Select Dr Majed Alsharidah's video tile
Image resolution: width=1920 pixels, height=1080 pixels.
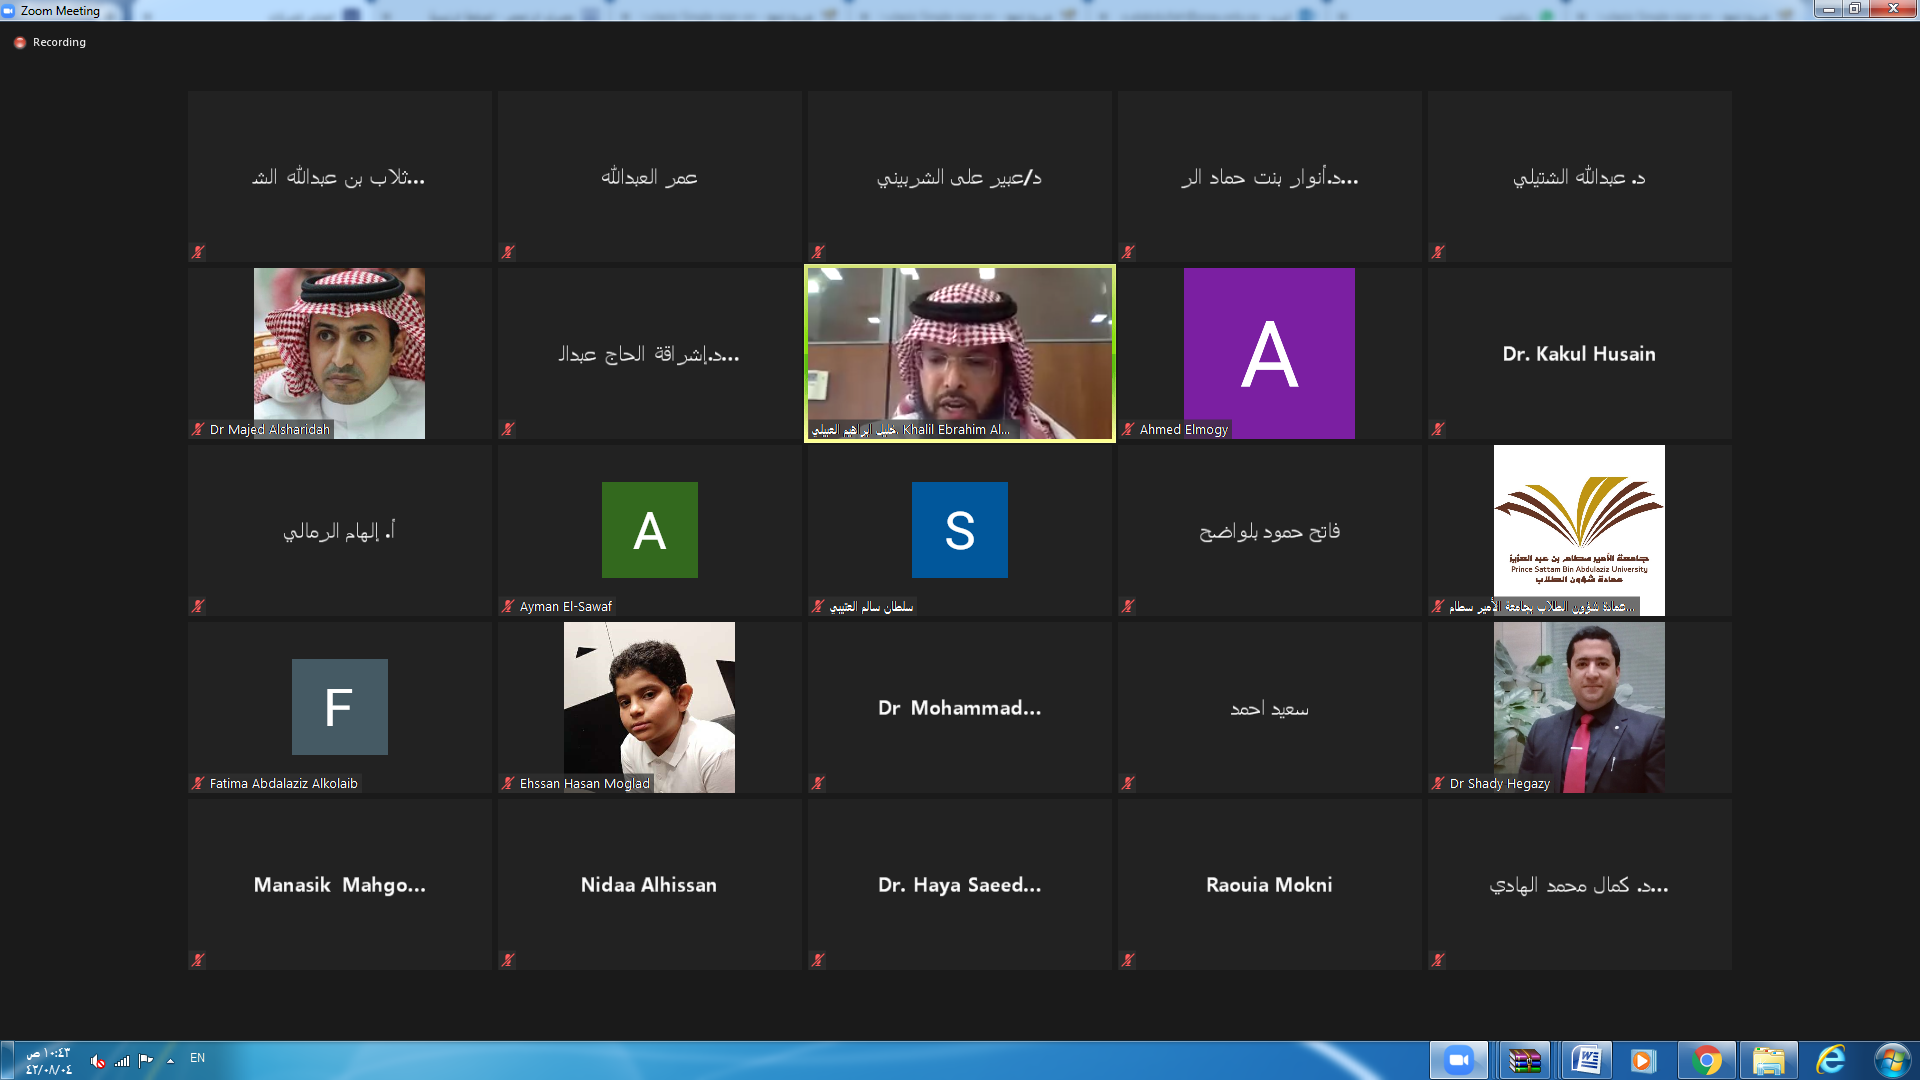click(x=339, y=352)
